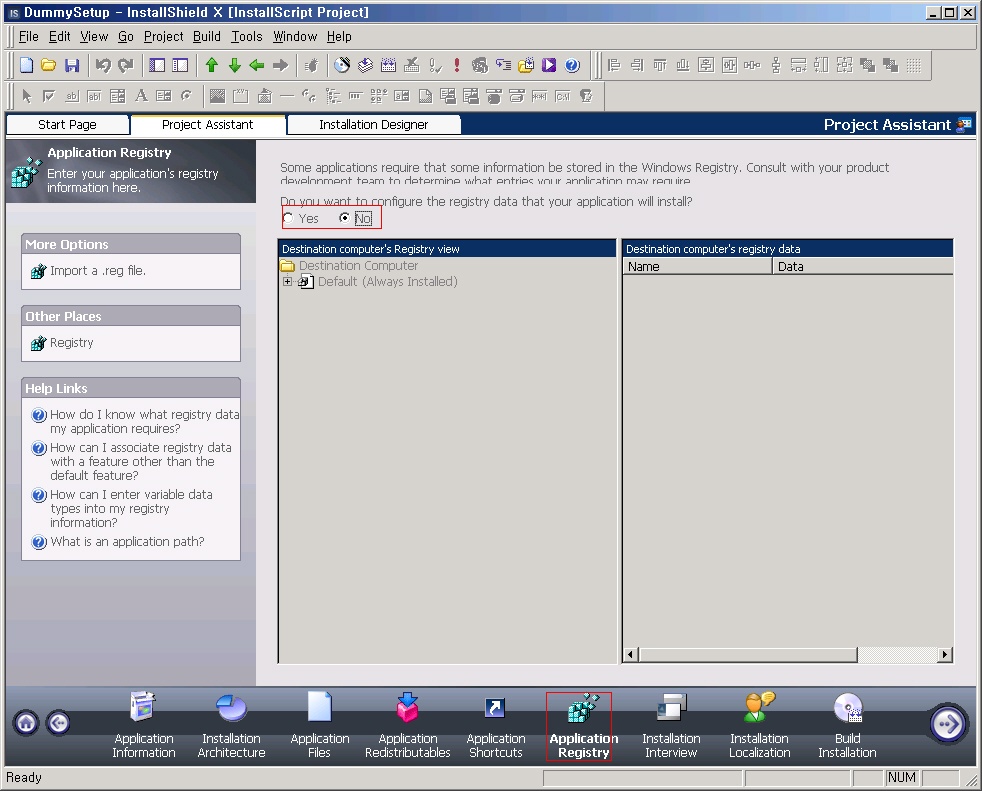
Task: Open the Tools menu
Action: pos(247,36)
